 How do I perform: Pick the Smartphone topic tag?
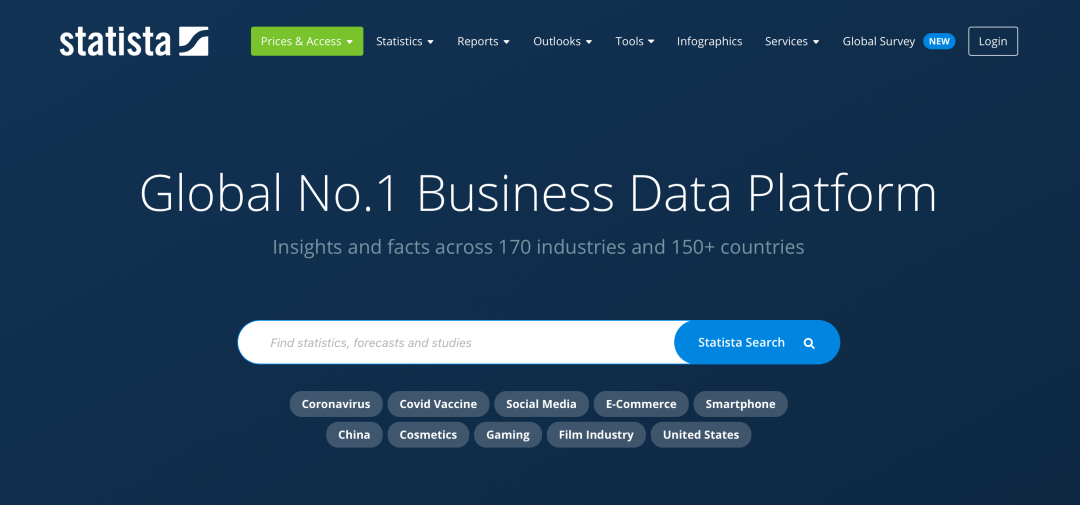click(740, 404)
